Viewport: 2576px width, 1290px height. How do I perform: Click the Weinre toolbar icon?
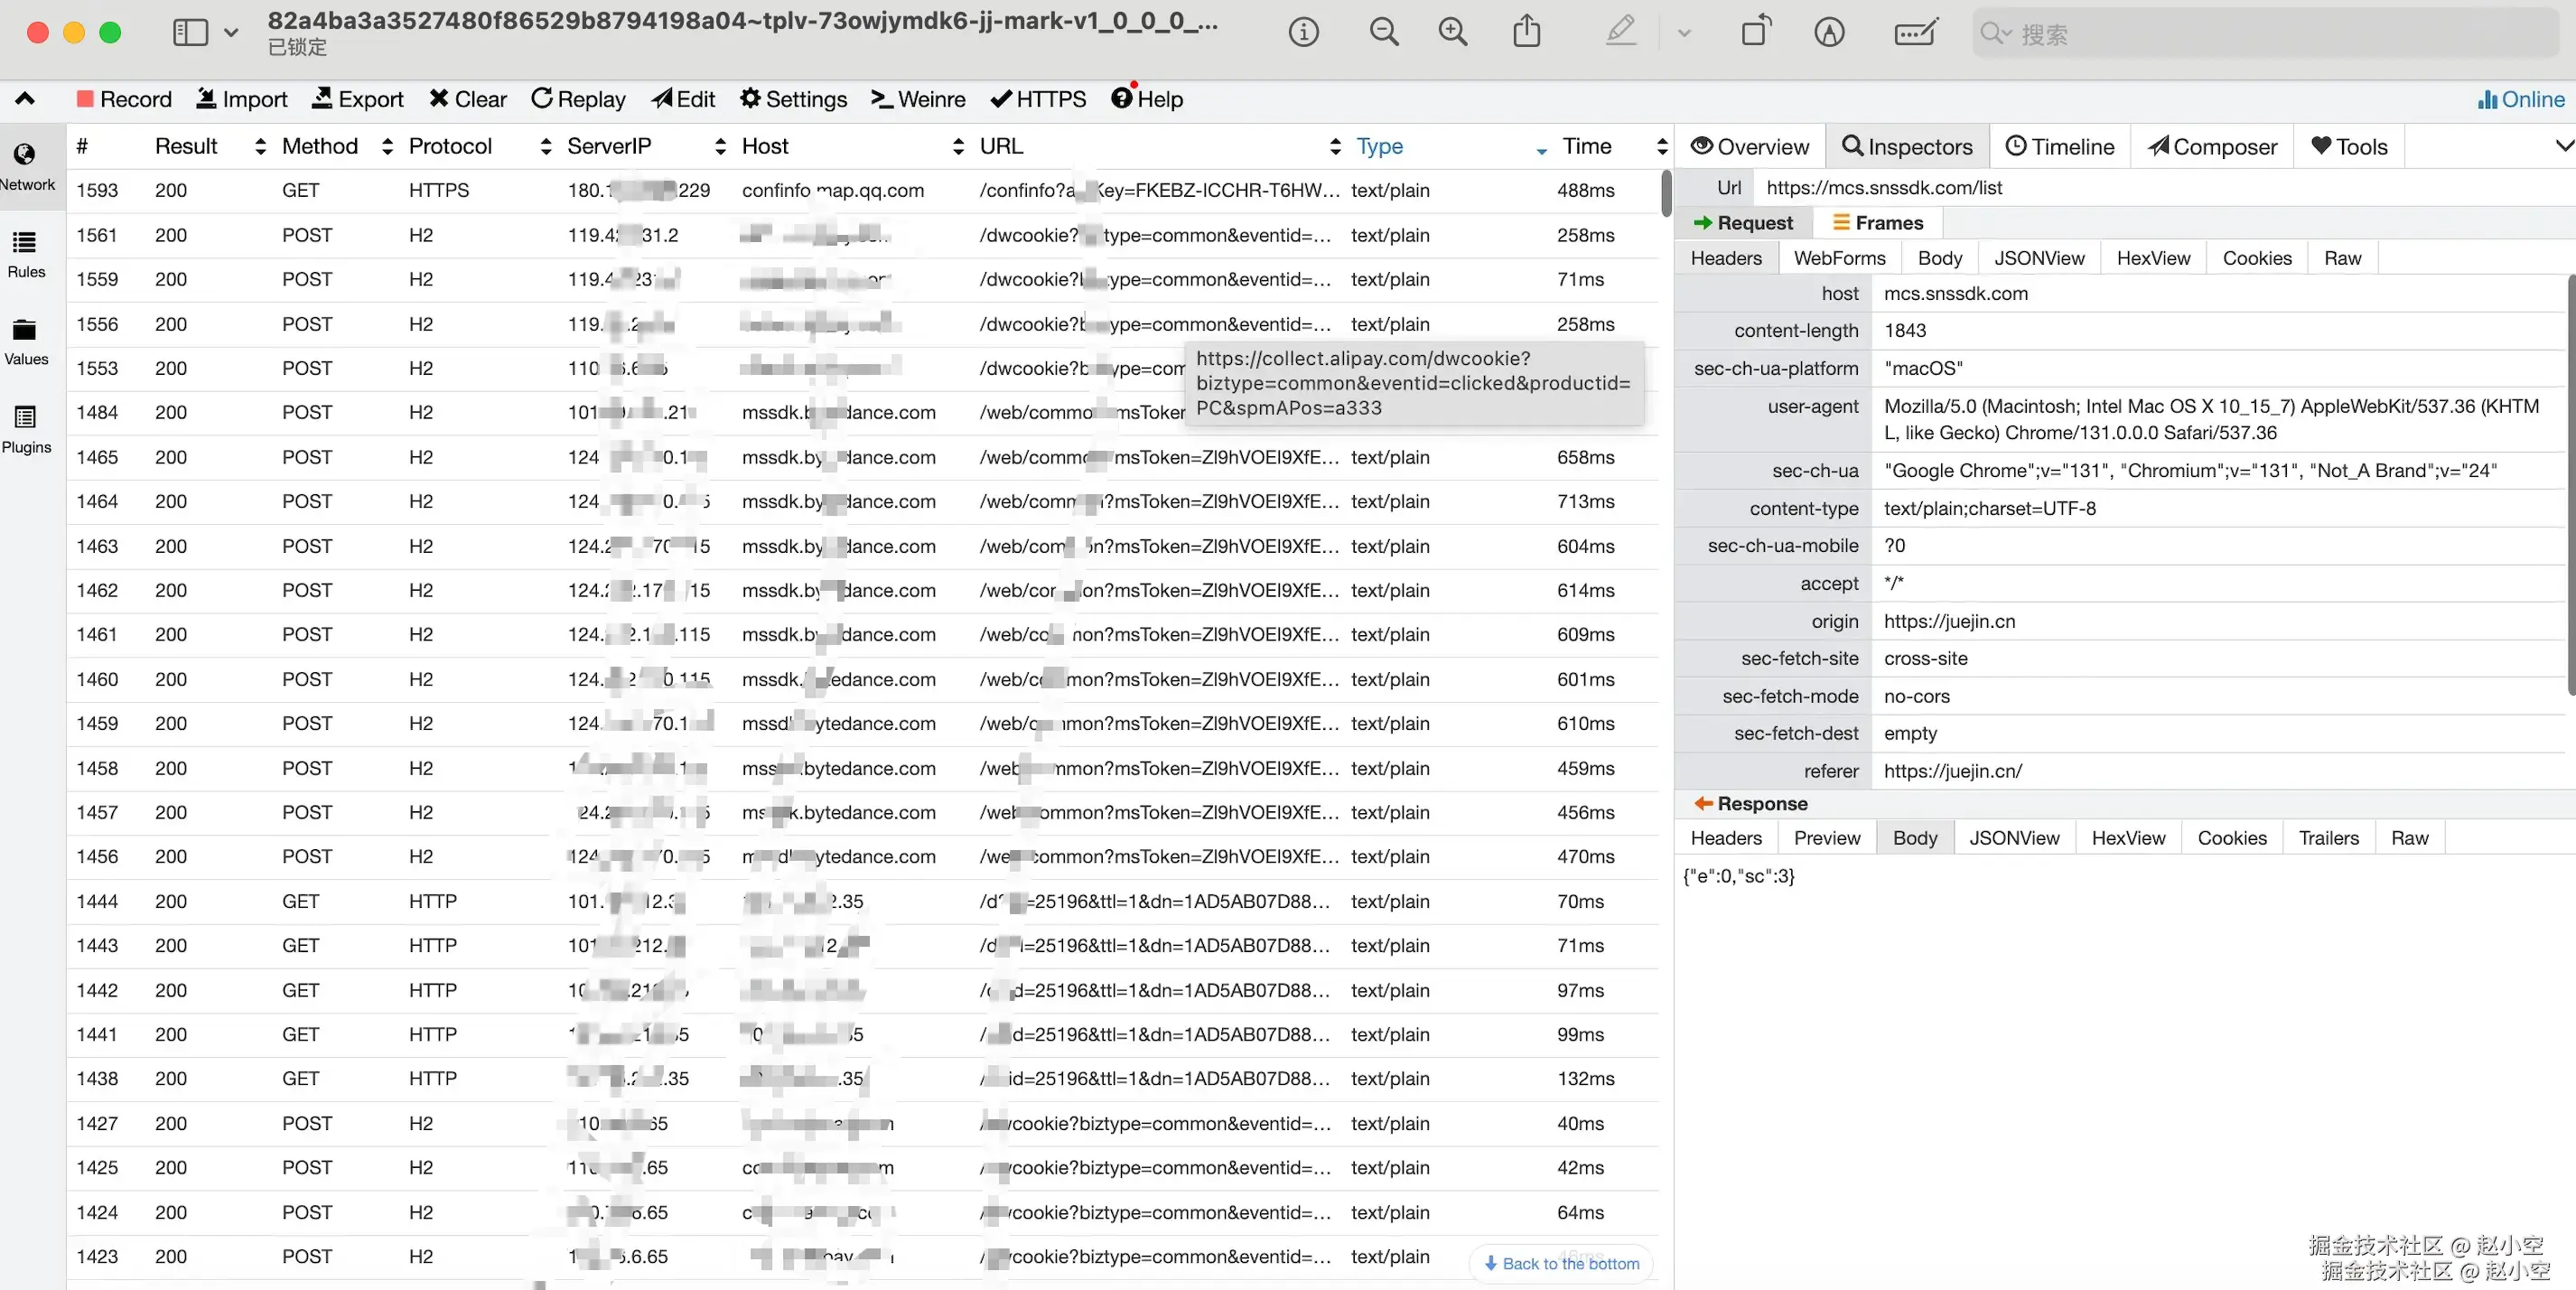coord(881,99)
